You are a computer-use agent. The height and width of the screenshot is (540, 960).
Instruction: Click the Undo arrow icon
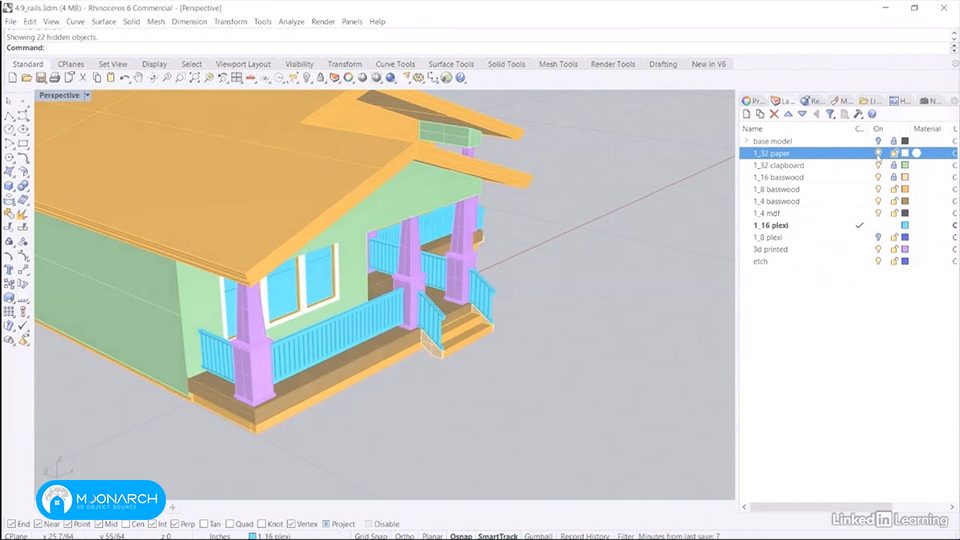tap(124, 78)
